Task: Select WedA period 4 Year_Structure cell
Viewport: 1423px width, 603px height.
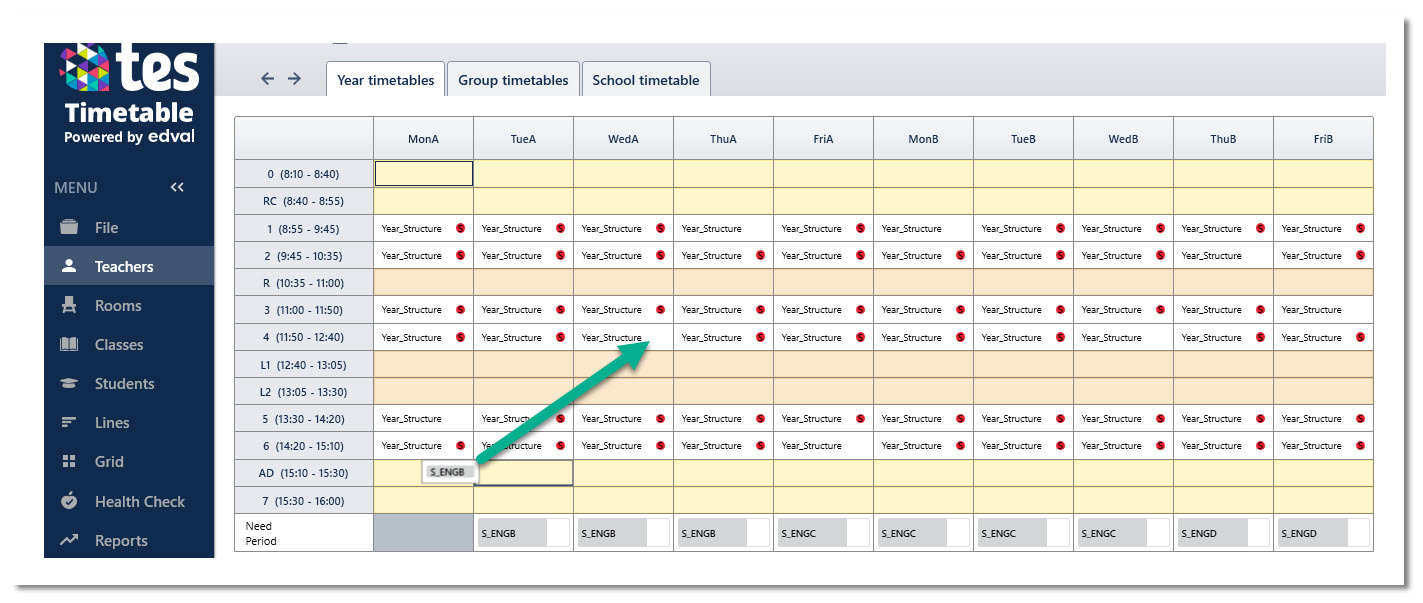Action: pos(624,337)
